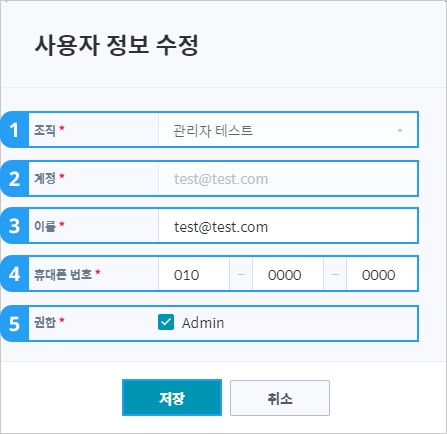447x434 pixels.
Task: Focus the middle 0000 phone number field
Action: click(288, 275)
